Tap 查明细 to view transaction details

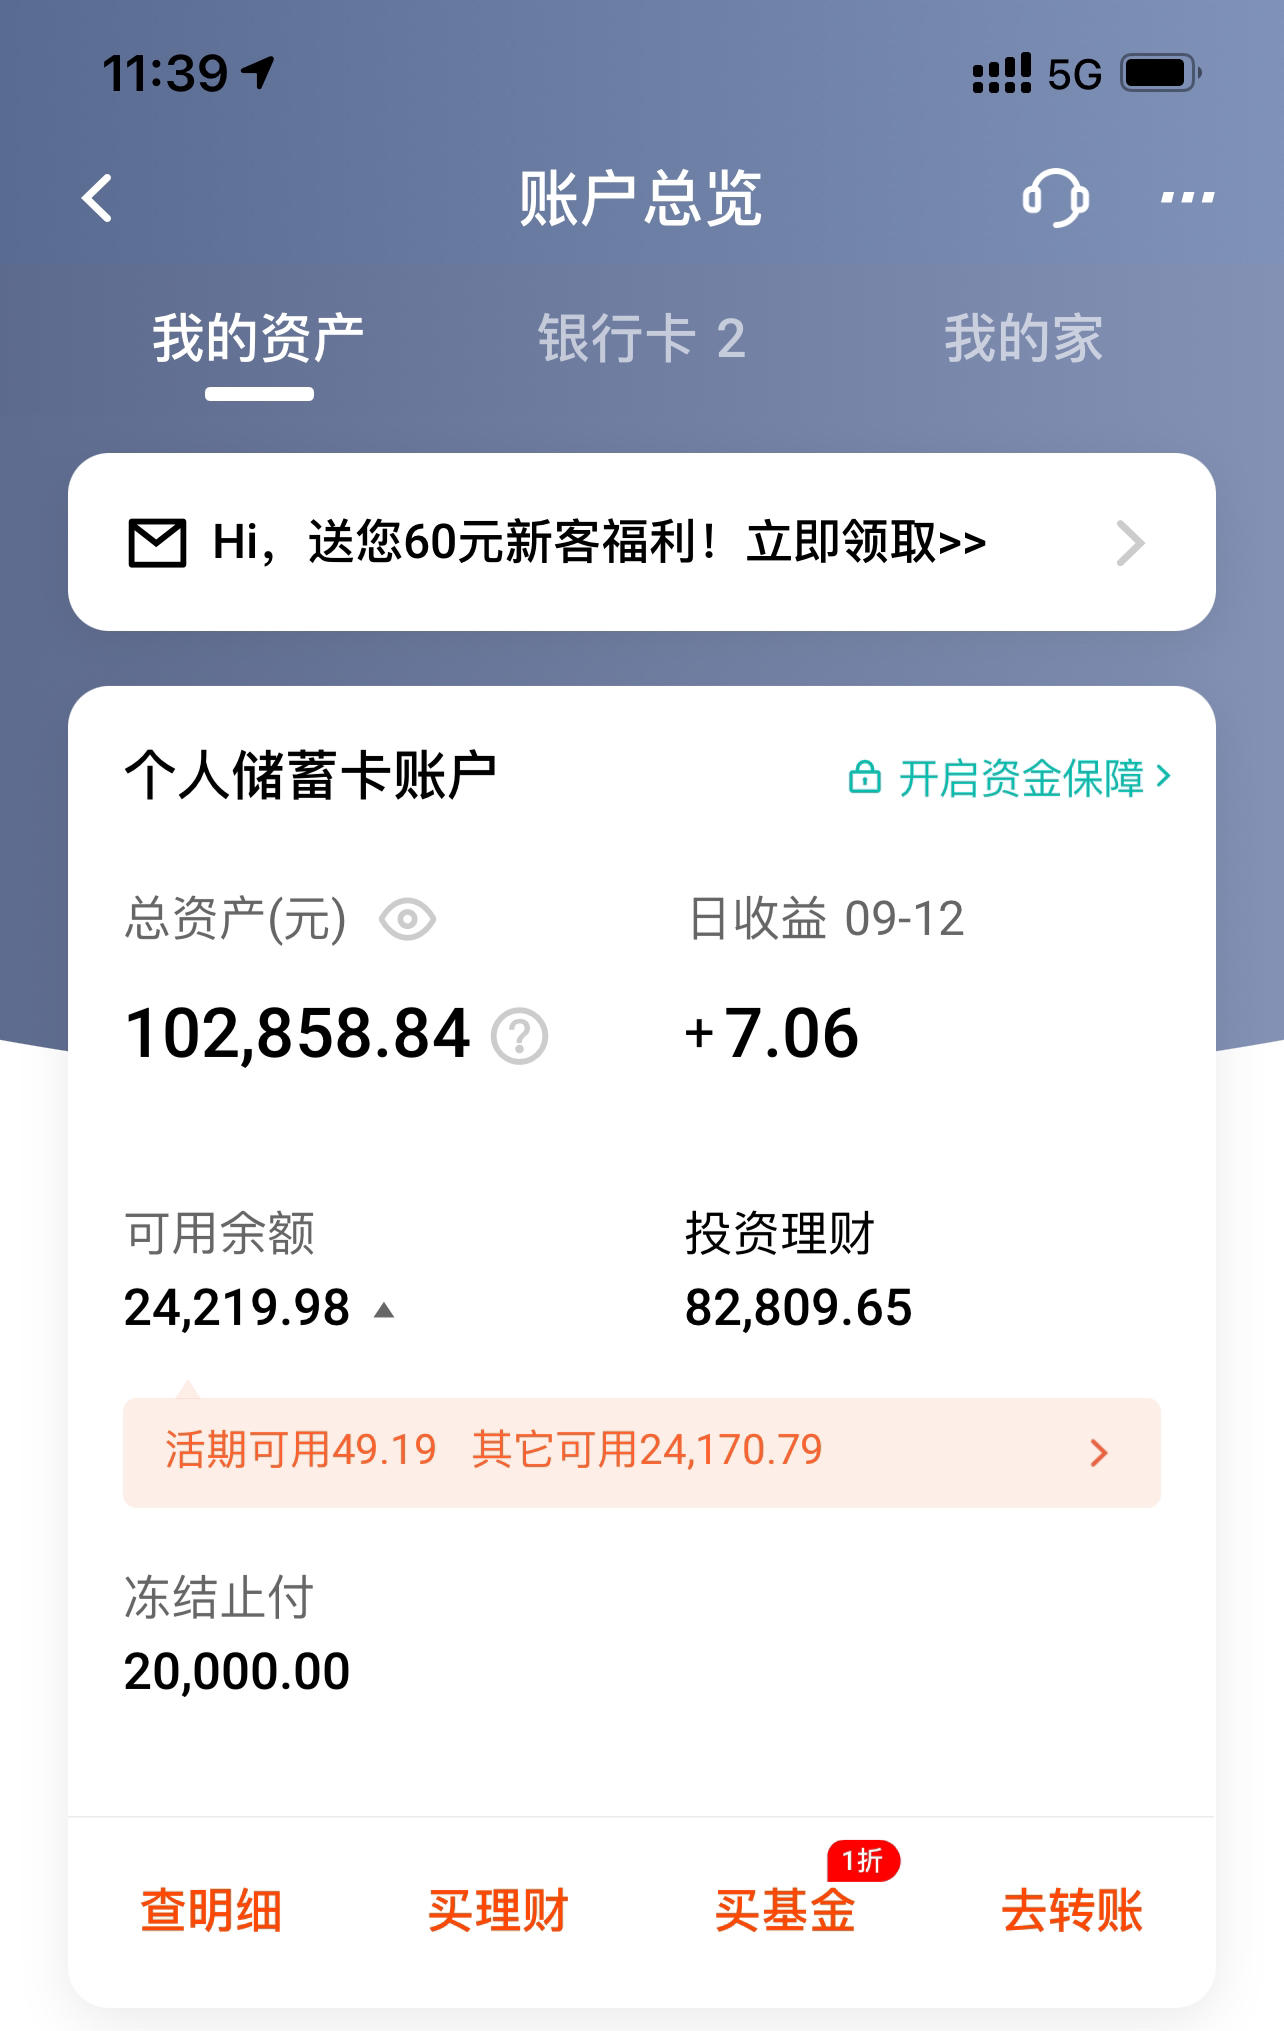point(211,1911)
